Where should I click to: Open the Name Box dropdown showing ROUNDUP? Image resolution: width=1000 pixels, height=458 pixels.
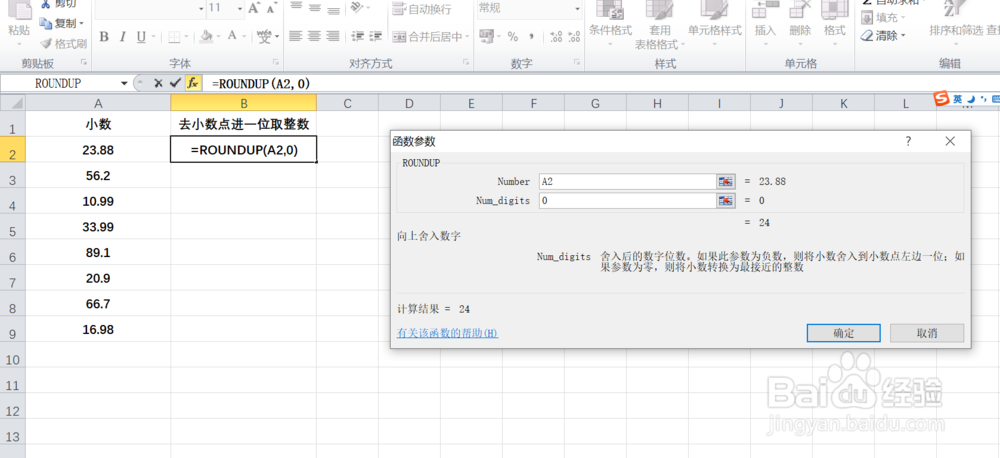coord(124,84)
